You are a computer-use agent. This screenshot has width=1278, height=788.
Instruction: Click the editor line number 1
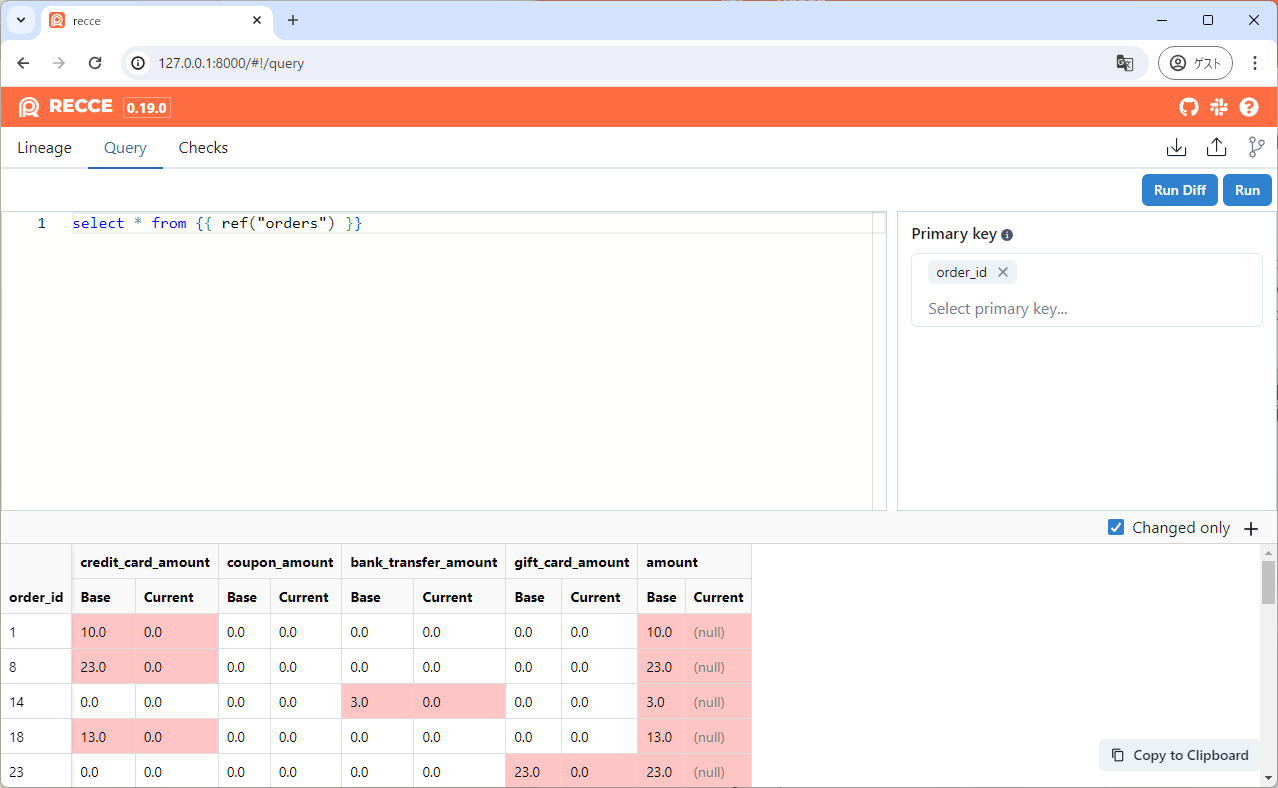(41, 223)
